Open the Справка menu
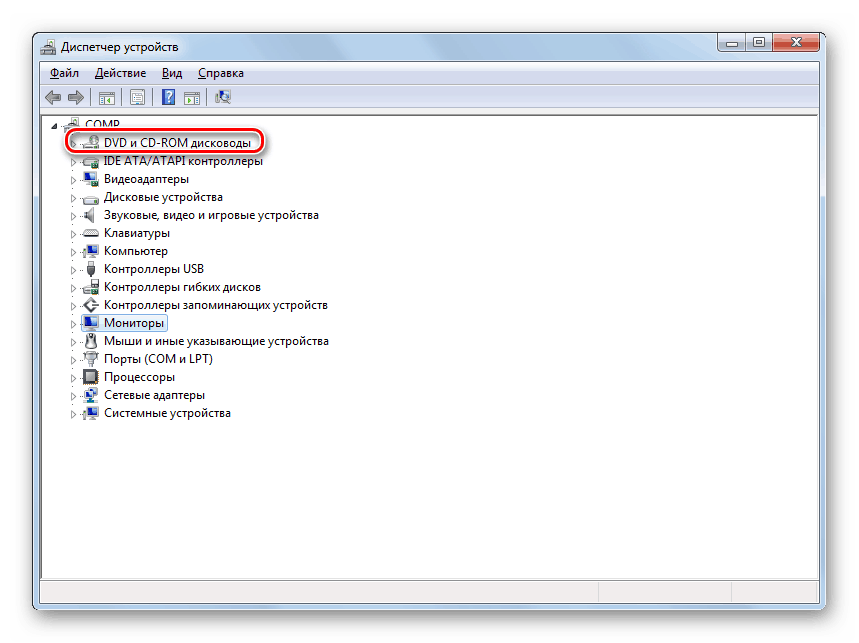This screenshot has height=643, width=859. (x=221, y=73)
